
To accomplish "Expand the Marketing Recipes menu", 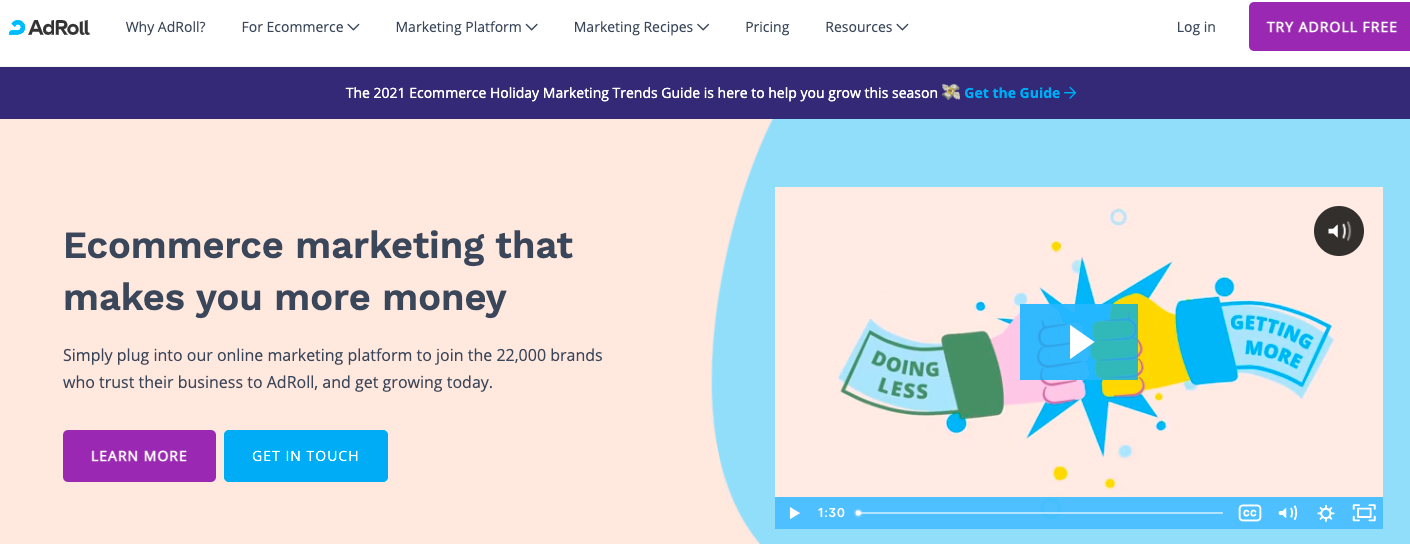I will (x=642, y=27).
